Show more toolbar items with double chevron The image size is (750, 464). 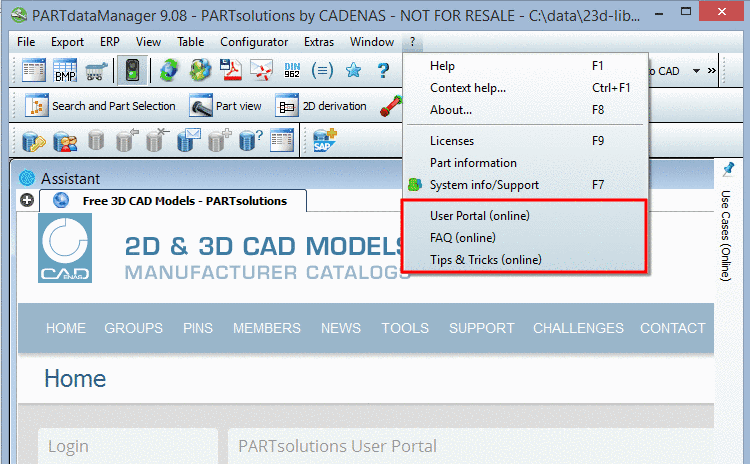pyautogui.click(x=712, y=71)
